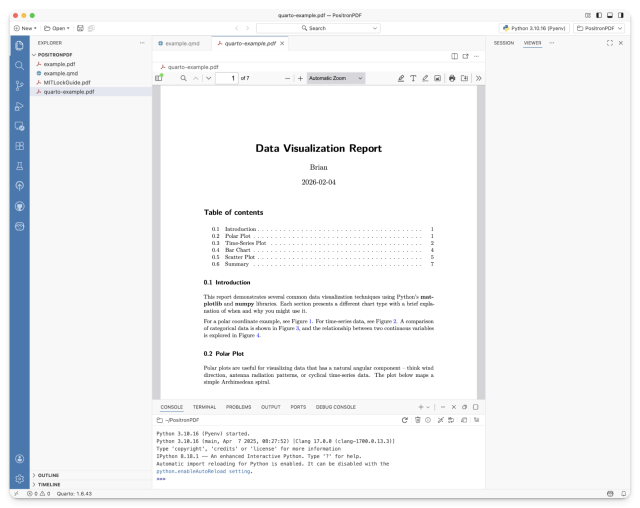Select the PDF add image tool

click(x=438, y=78)
